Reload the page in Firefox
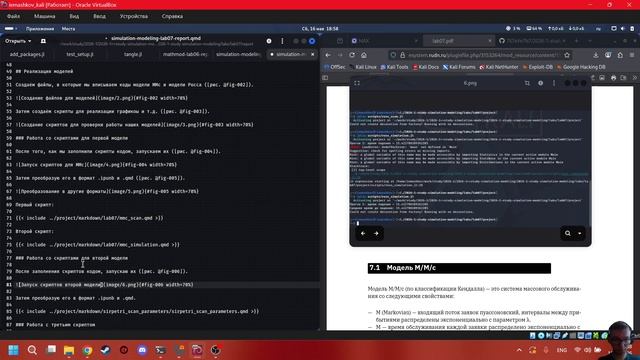Screen dimensions: 640x360 tap(352, 55)
